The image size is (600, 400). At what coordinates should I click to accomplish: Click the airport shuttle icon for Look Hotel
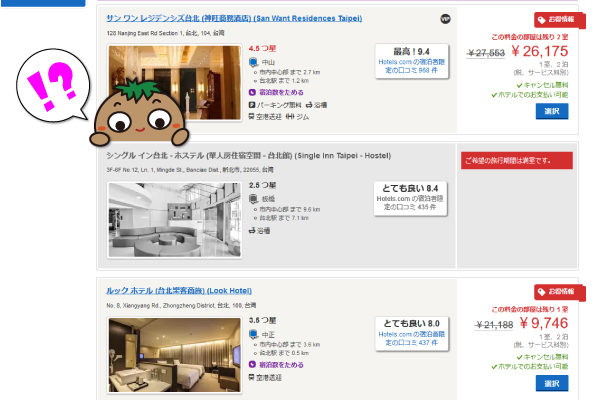pos(252,379)
